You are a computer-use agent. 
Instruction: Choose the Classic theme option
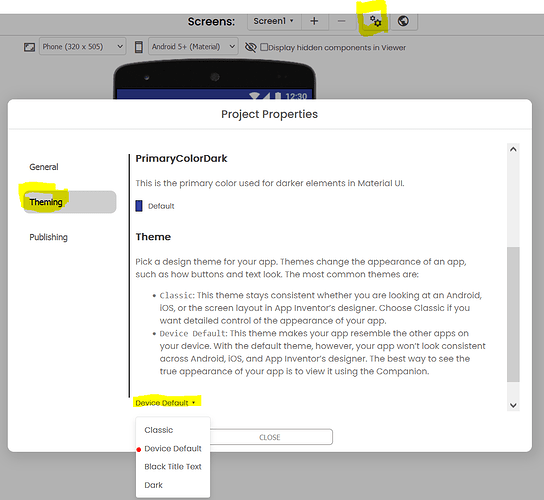(159, 430)
